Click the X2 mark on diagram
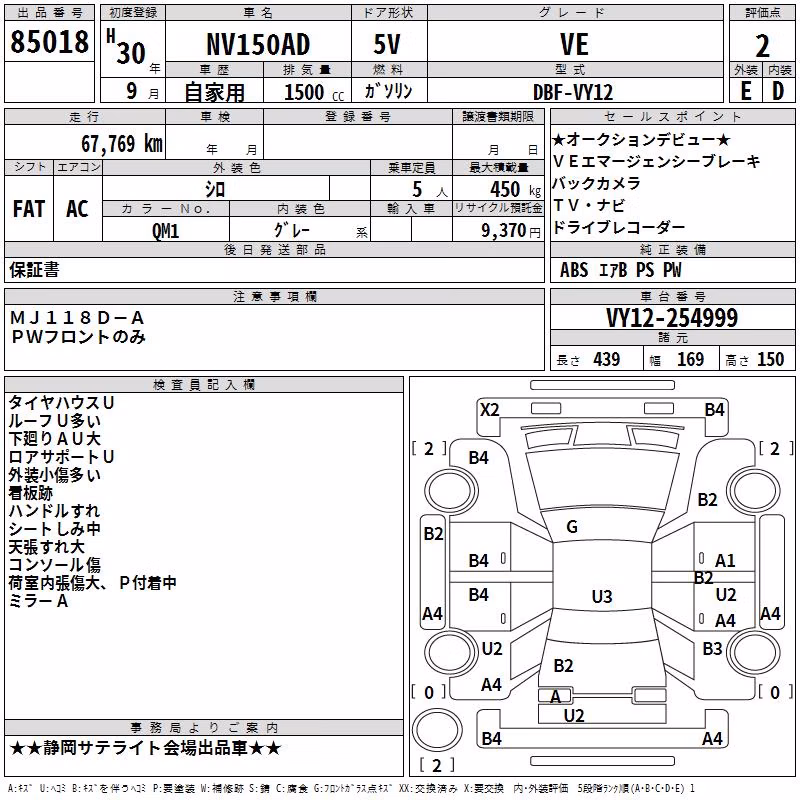Viewport: 800px width, 800px height. tap(490, 410)
